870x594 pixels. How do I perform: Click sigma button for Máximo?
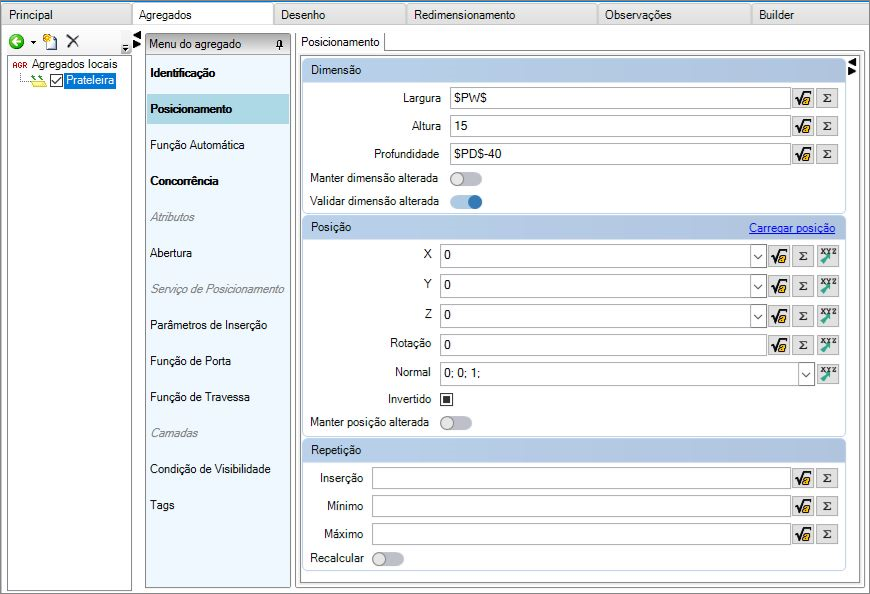click(x=827, y=534)
